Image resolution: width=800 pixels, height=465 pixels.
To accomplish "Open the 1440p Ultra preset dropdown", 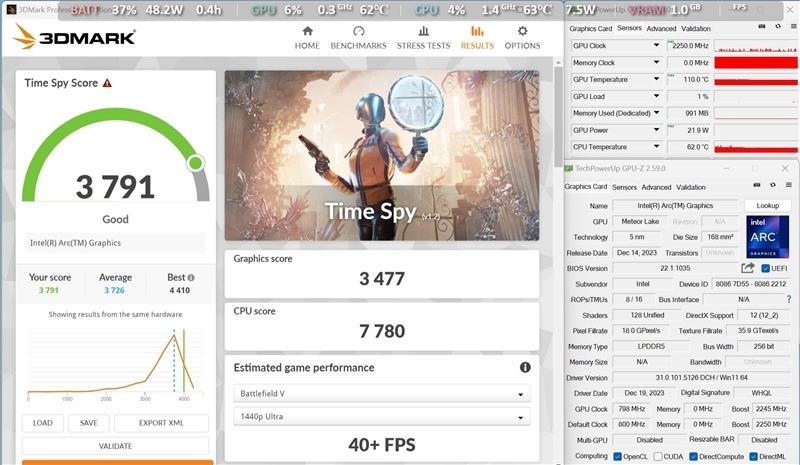I will point(382,415).
